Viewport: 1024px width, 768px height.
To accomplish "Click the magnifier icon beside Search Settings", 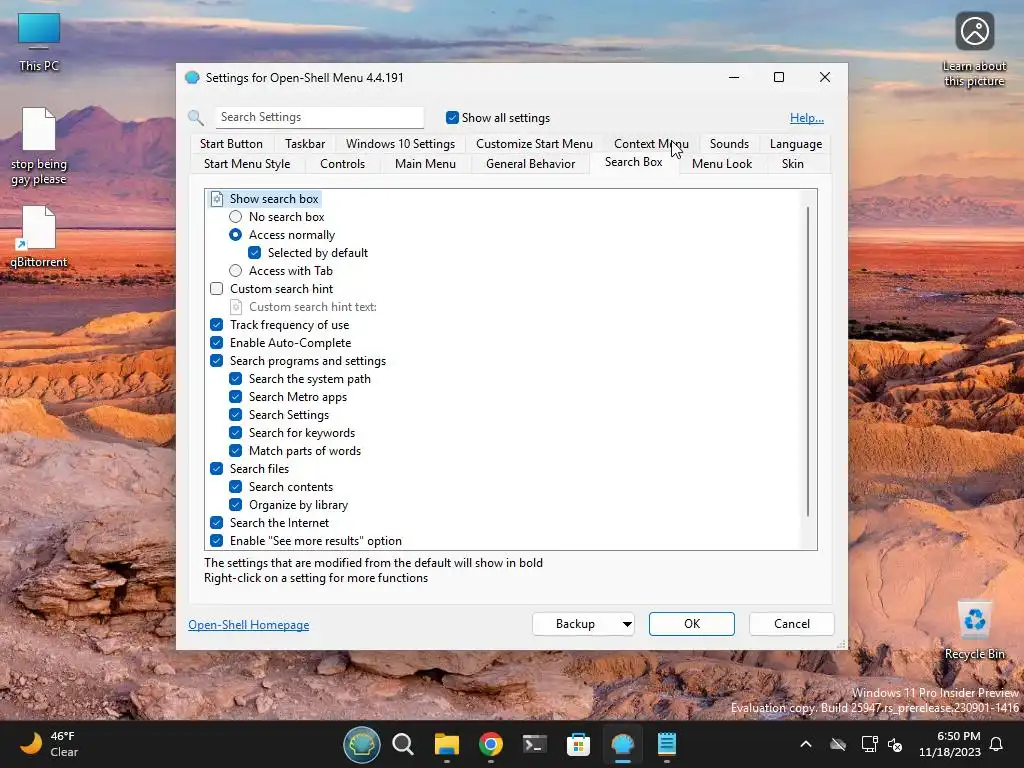I will (196, 118).
